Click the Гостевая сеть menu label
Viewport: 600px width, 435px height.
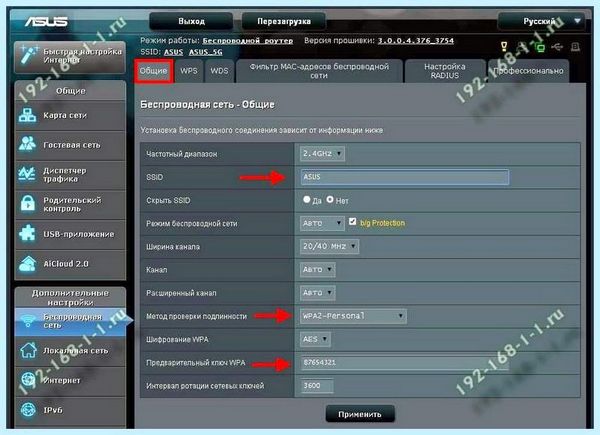72,145
